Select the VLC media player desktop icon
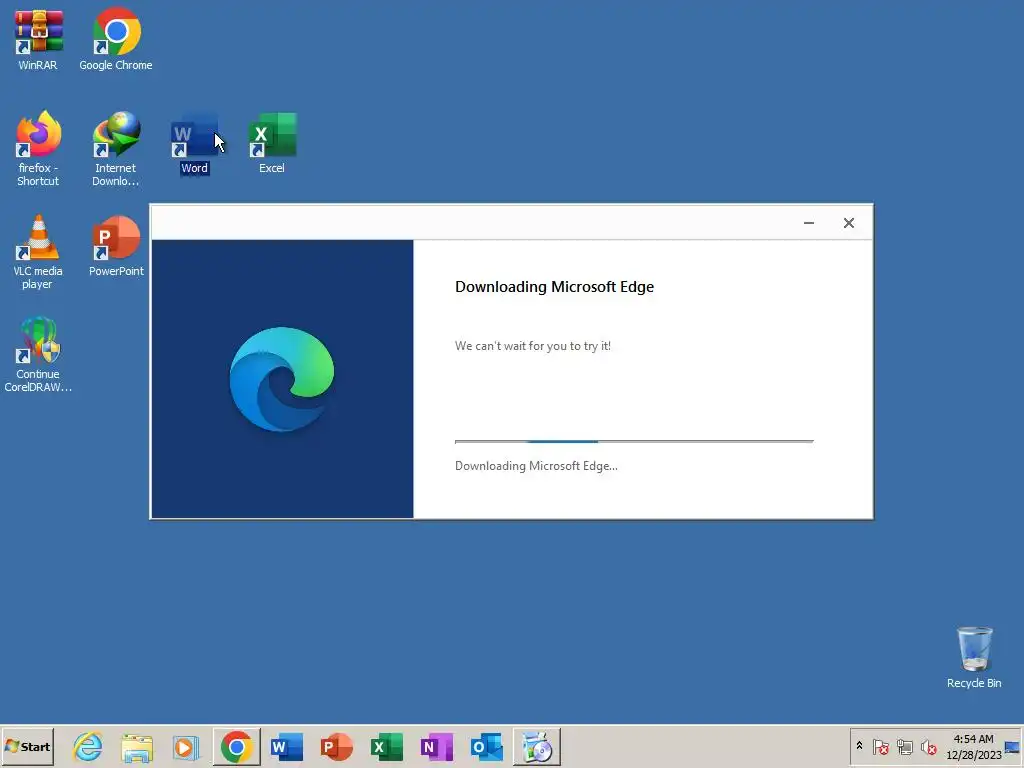The width and height of the screenshot is (1024, 768). (x=38, y=252)
